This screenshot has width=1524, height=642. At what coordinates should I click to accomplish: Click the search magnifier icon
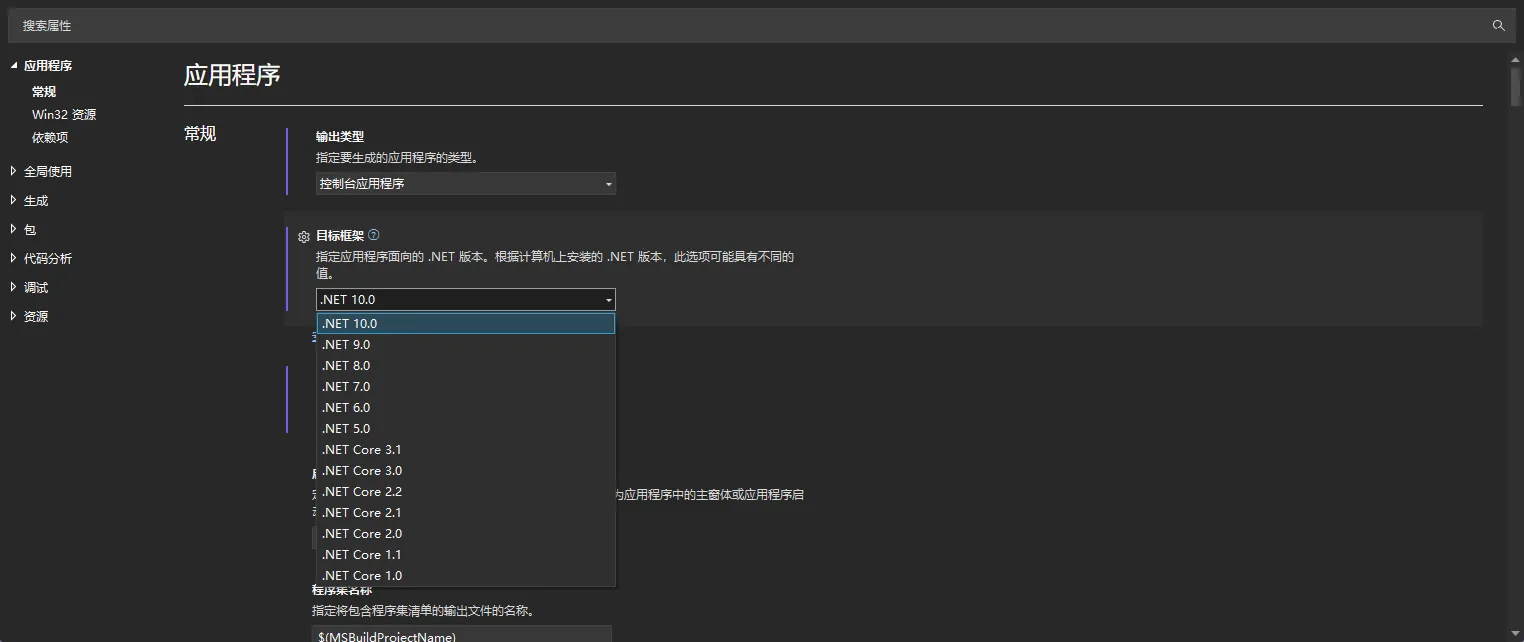1498,26
